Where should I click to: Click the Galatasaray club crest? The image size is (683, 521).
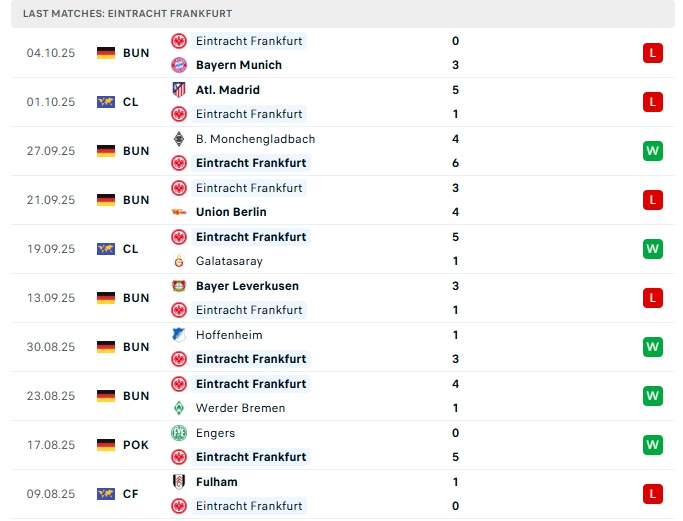(179, 261)
